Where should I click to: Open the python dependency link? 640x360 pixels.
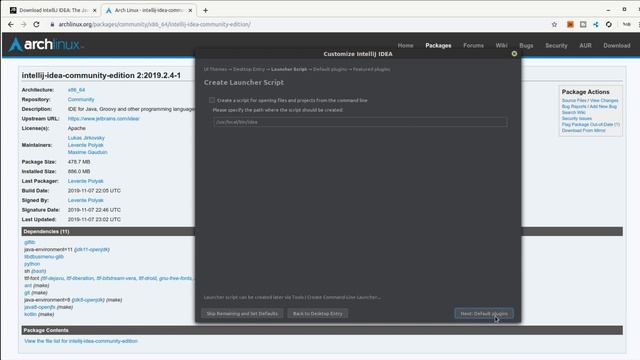pos(32,264)
